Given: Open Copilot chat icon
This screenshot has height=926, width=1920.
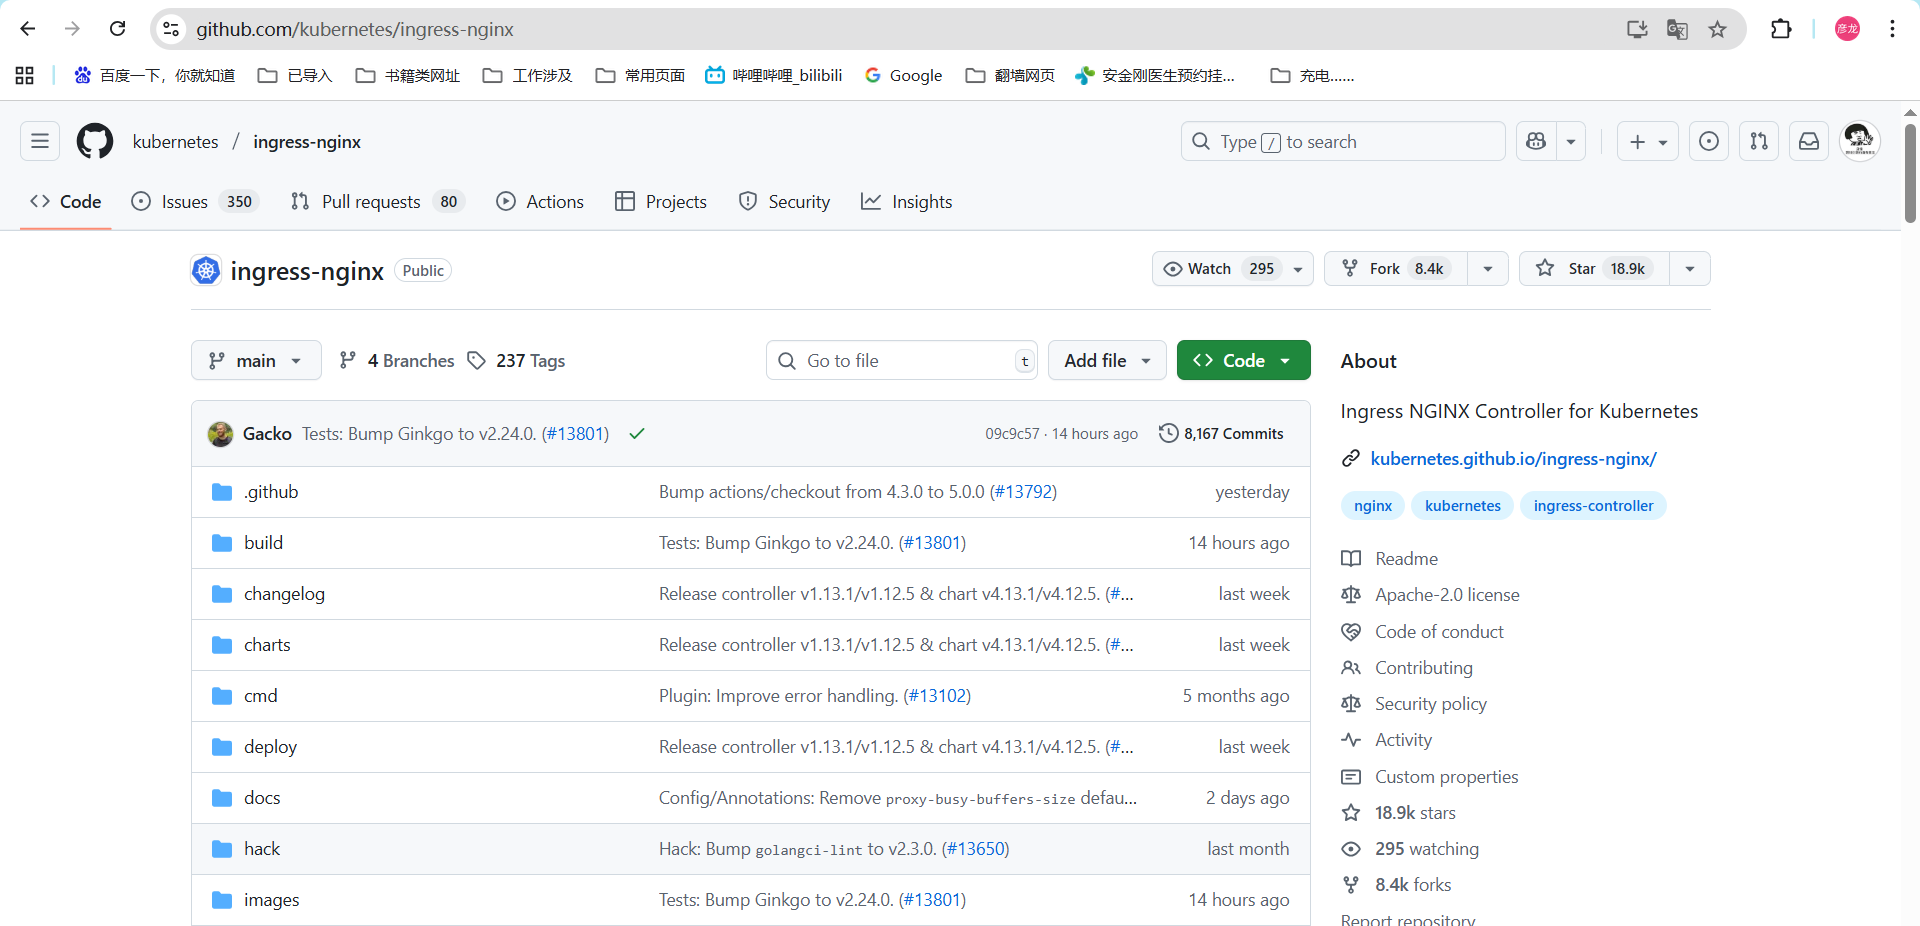Looking at the screenshot, I should pyautogui.click(x=1536, y=141).
